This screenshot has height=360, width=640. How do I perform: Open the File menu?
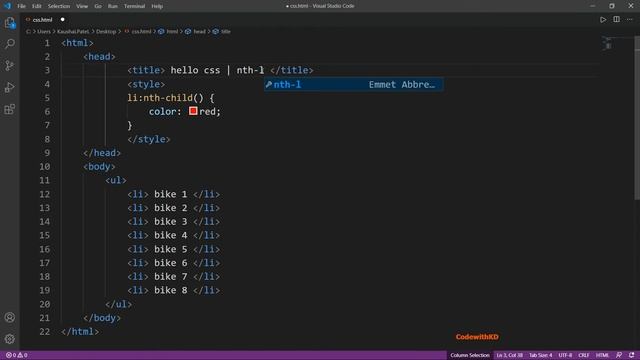(21, 6)
